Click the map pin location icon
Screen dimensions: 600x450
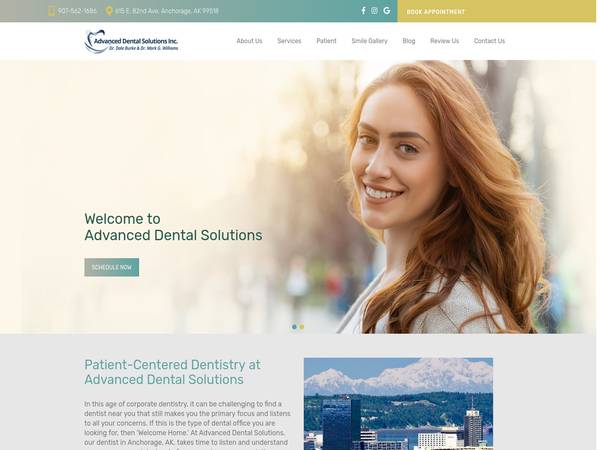(x=109, y=11)
